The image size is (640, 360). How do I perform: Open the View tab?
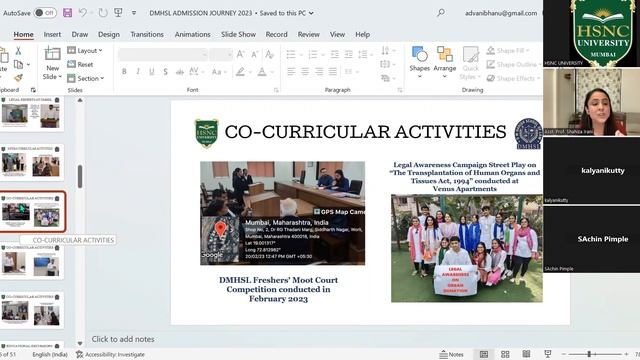click(x=337, y=35)
